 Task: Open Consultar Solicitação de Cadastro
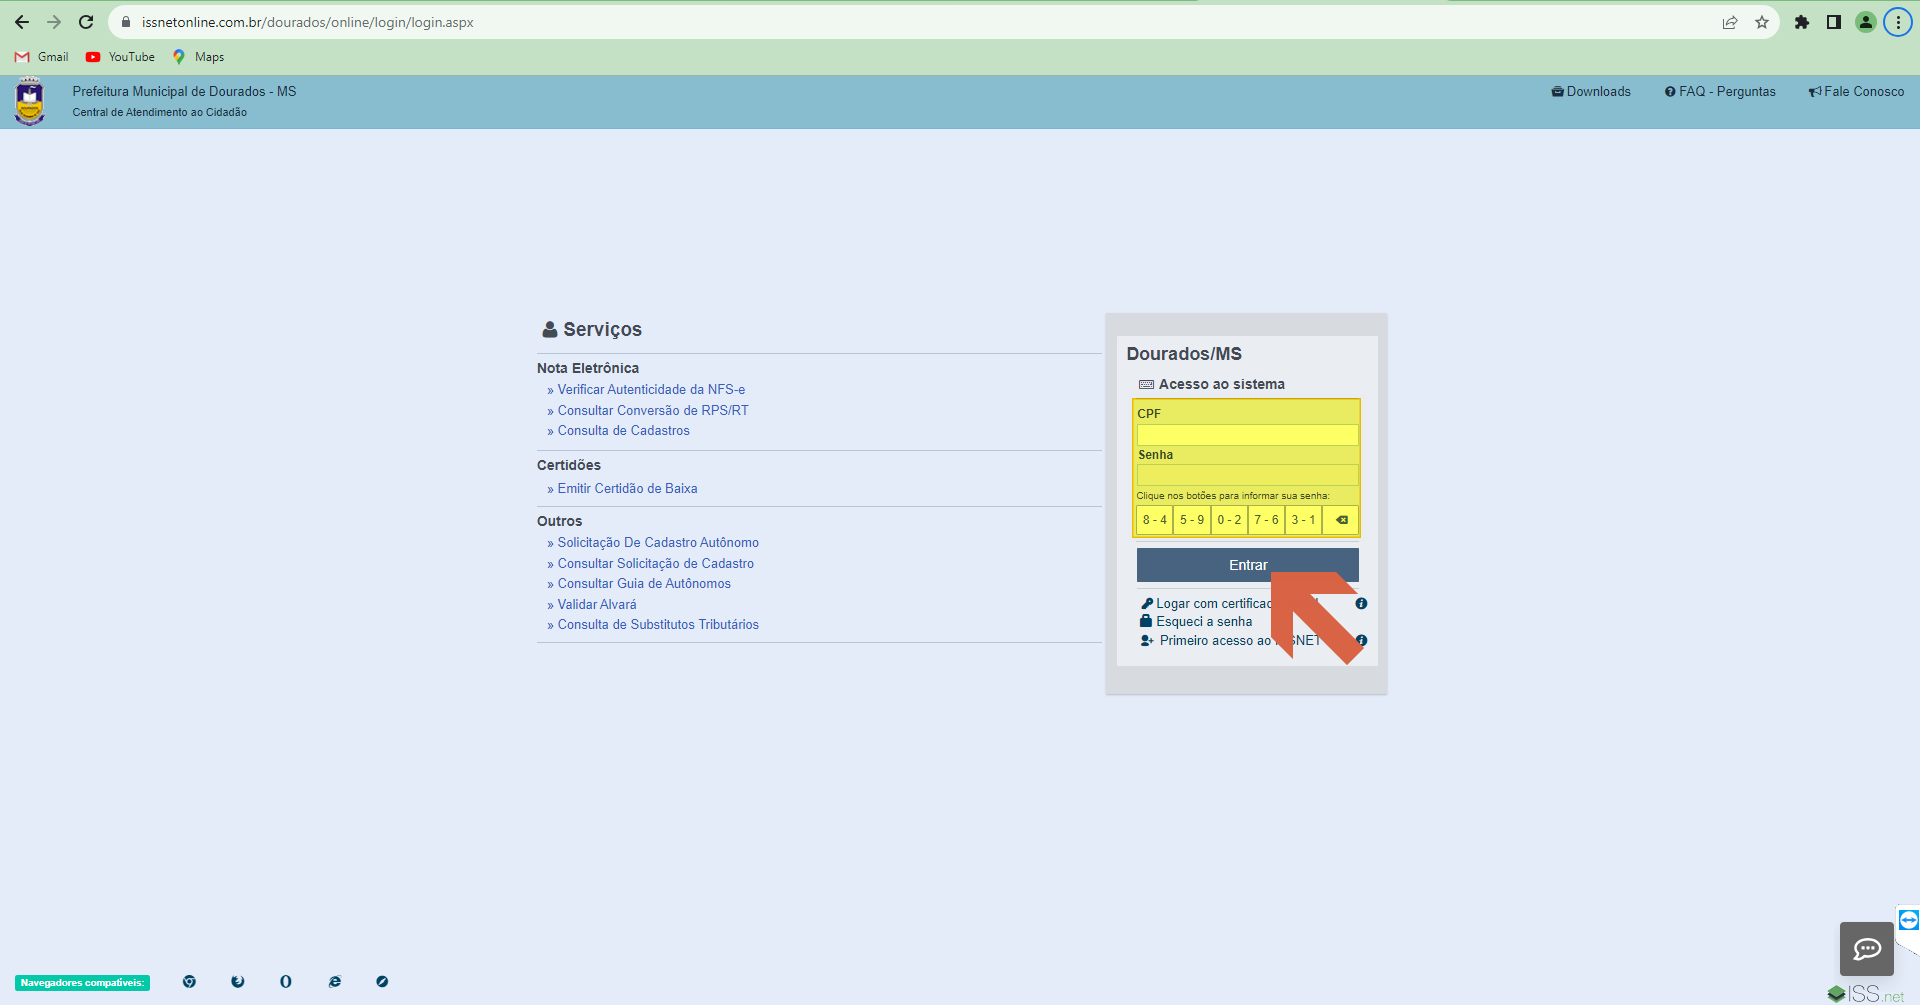pyautogui.click(x=656, y=564)
